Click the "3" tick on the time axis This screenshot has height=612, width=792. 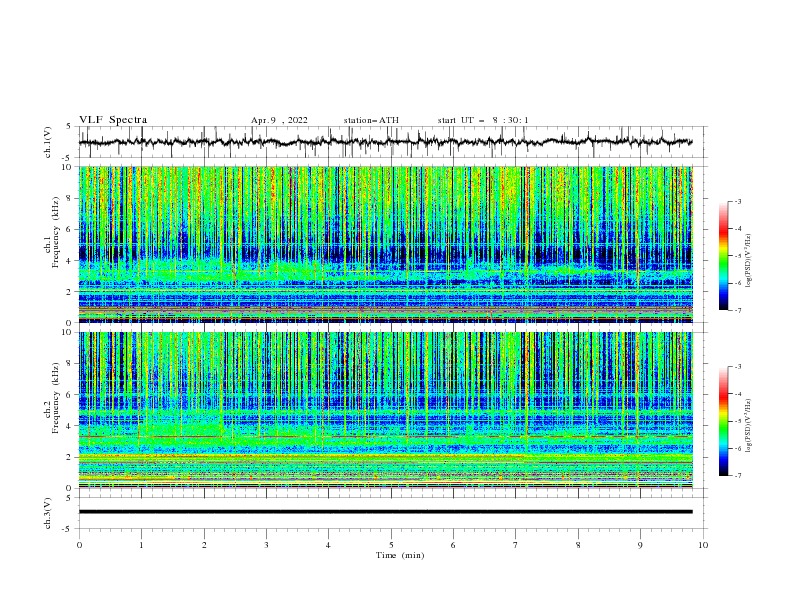tap(266, 545)
